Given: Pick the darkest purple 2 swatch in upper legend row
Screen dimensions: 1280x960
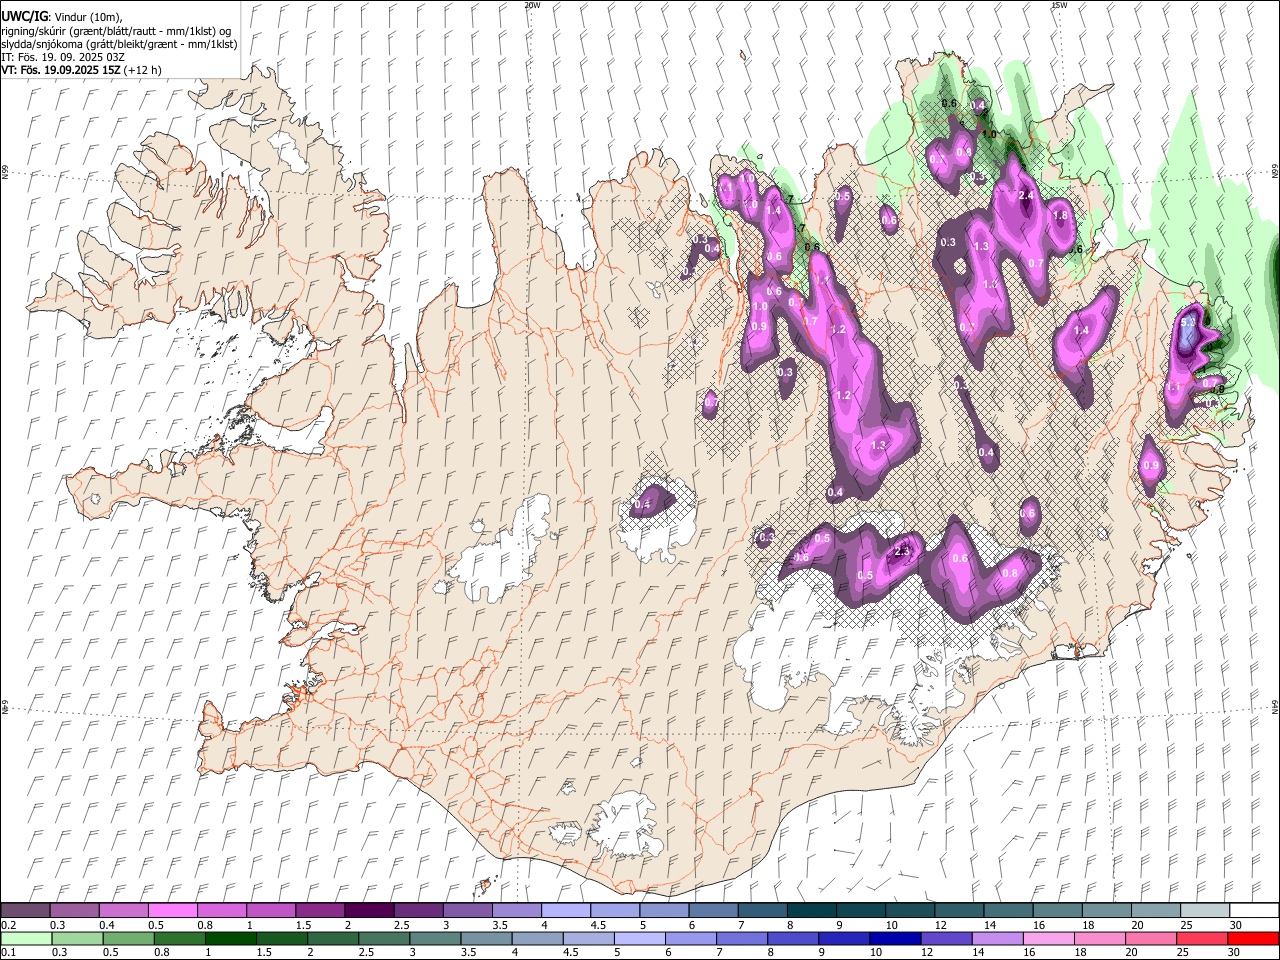Looking at the screenshot, I should (x=369, y=910).
